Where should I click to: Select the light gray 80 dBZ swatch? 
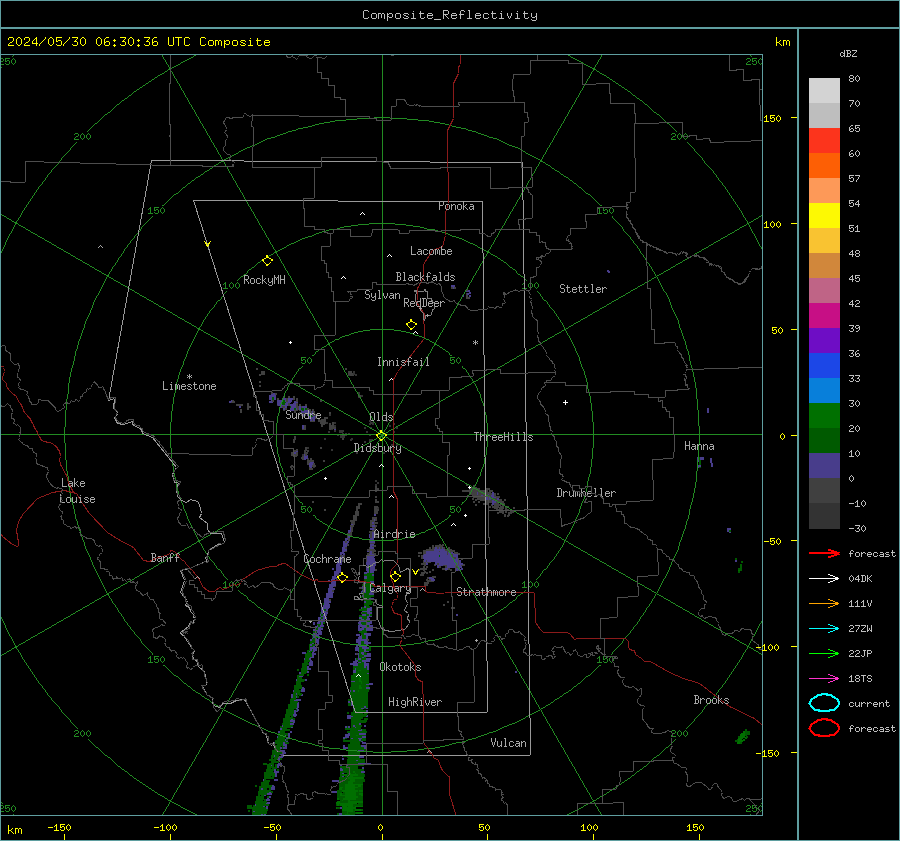[x=824, y=91]
